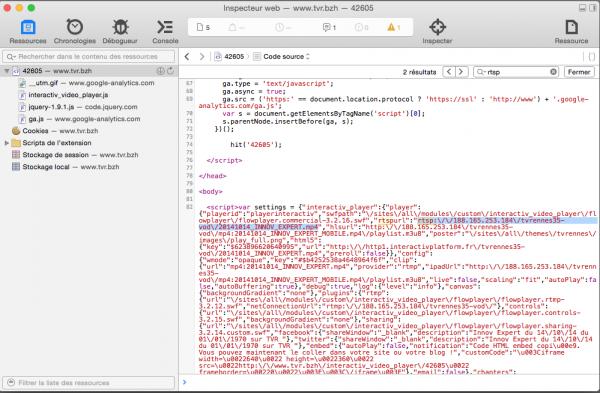Open Cookies — www.tvr.bzh item
This screenshot has width=600, height=393.
click(55, 131)
